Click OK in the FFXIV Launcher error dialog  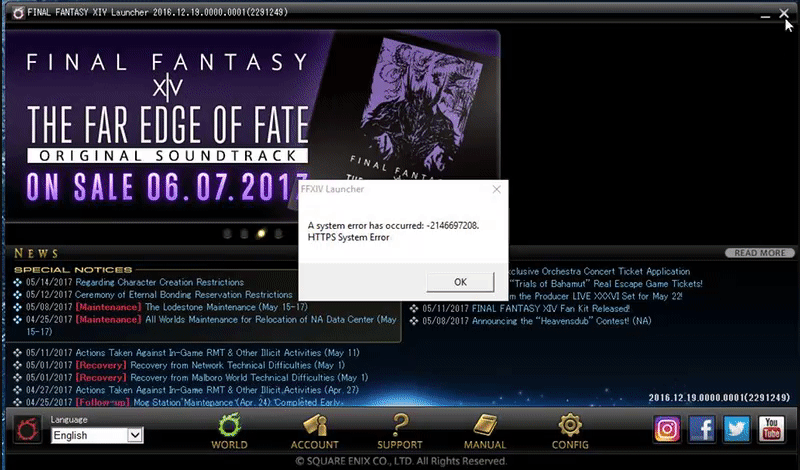click(x=460, y=282)
